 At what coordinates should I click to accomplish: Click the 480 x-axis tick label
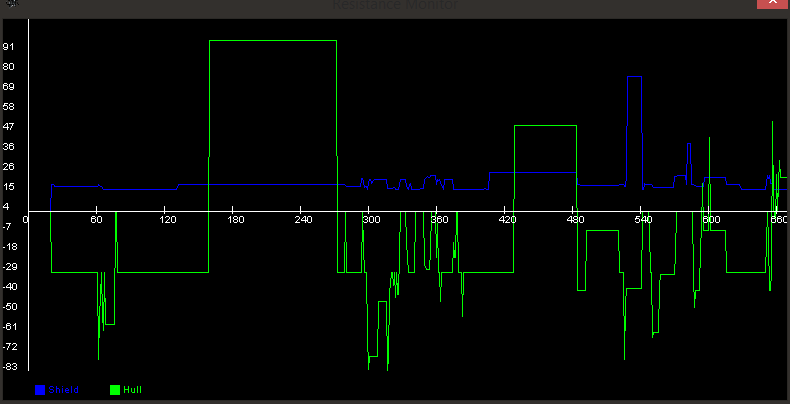[575, 220]
